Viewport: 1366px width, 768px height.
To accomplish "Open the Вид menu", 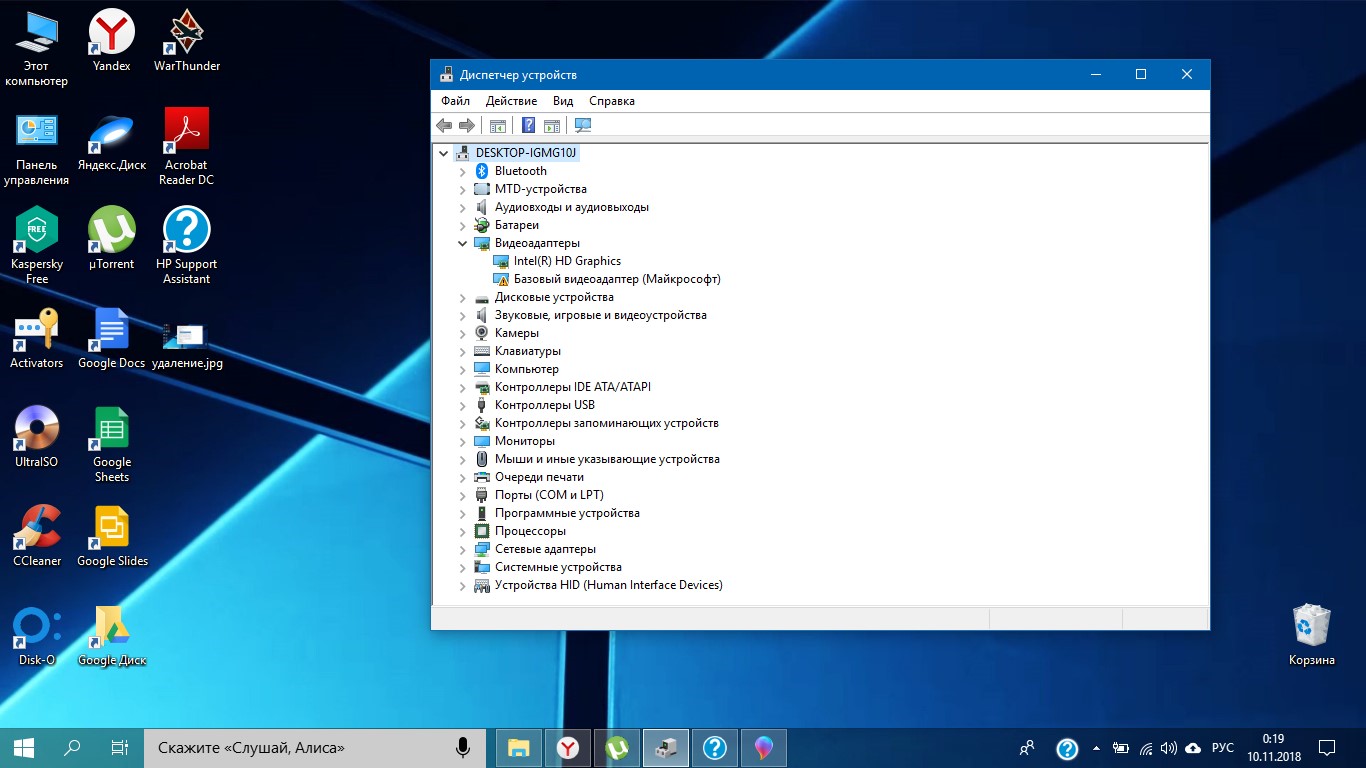I will (x=563, y=101).
